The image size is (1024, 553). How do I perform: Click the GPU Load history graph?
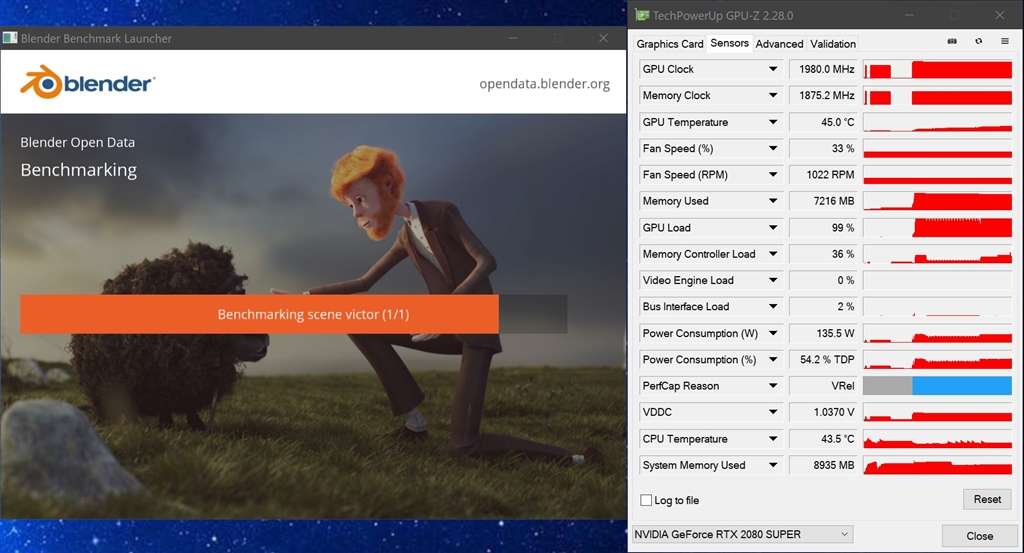pos(937,228)
